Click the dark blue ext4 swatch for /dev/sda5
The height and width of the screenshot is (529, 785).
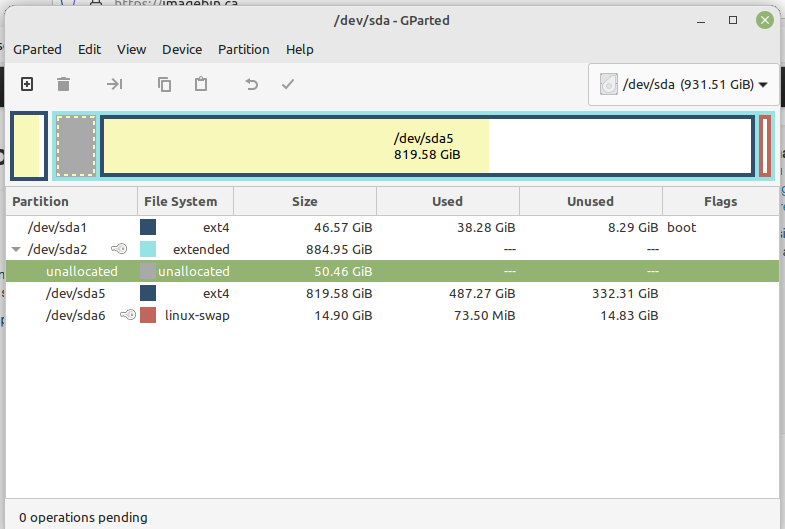click(148, 293)
